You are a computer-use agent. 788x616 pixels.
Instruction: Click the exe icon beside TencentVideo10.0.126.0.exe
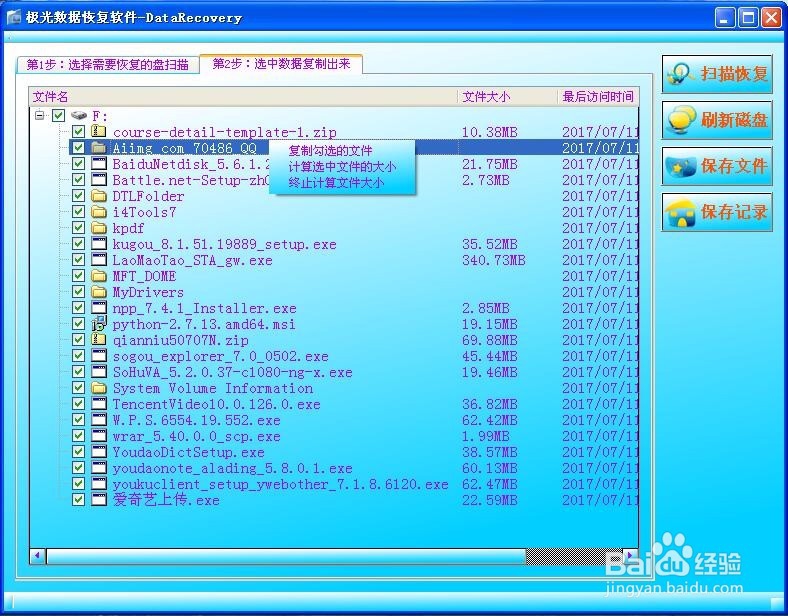pos(99,403)
